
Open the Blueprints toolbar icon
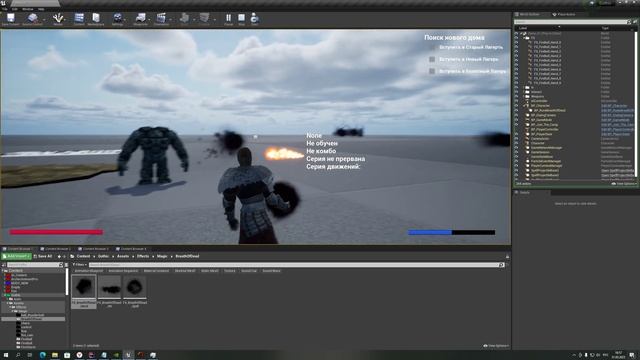[x=140, y=19]
